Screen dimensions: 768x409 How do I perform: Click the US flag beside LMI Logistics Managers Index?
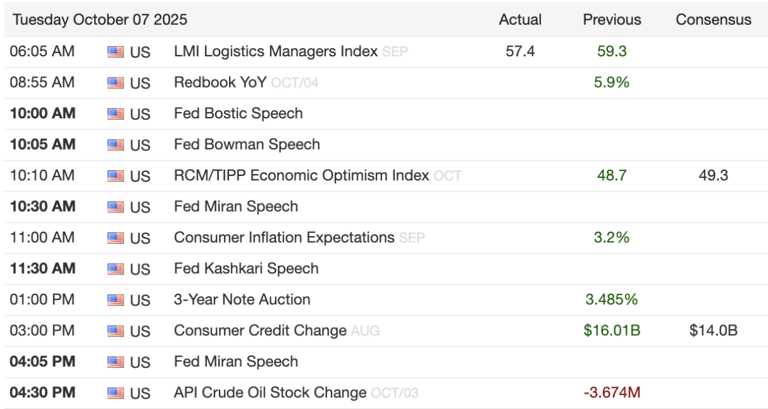point(115,51)
